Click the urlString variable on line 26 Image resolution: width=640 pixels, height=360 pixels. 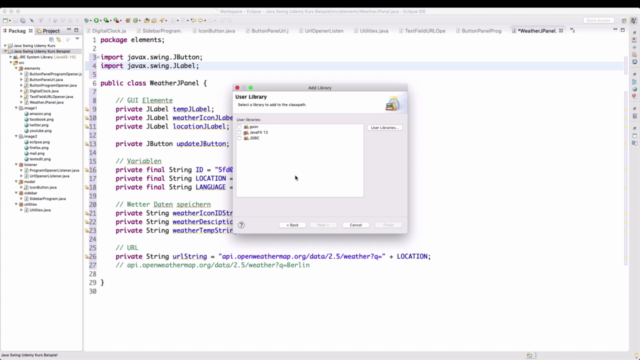(x=190, y=257)
